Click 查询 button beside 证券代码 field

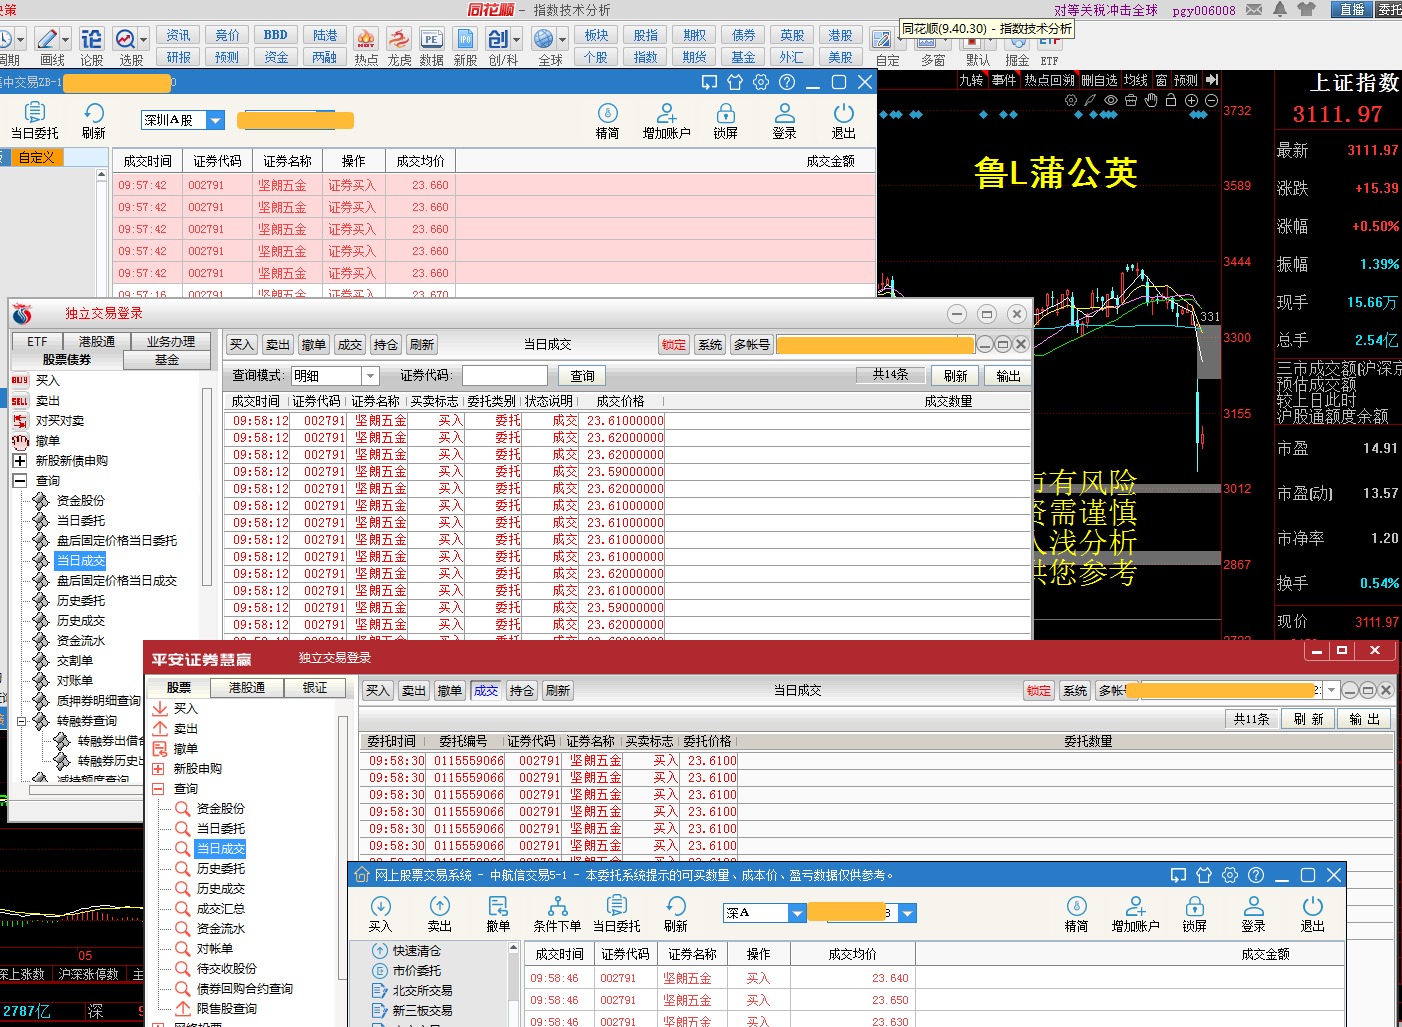(x=583, y=376)
